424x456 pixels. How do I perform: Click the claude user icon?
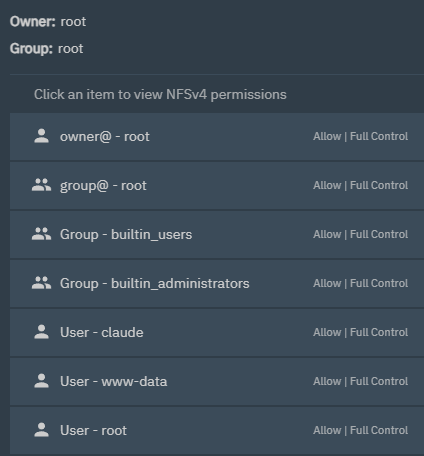pyautogui.click(x=41, y=332)
